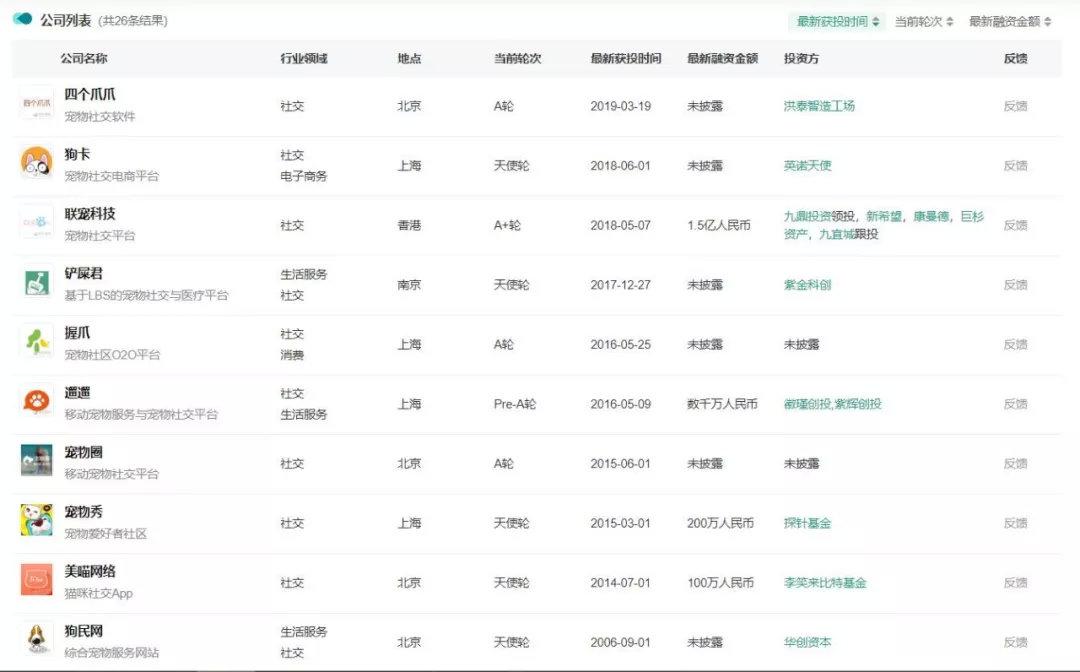Click 反馈 for 遛遛 row

coord(1015,404)
